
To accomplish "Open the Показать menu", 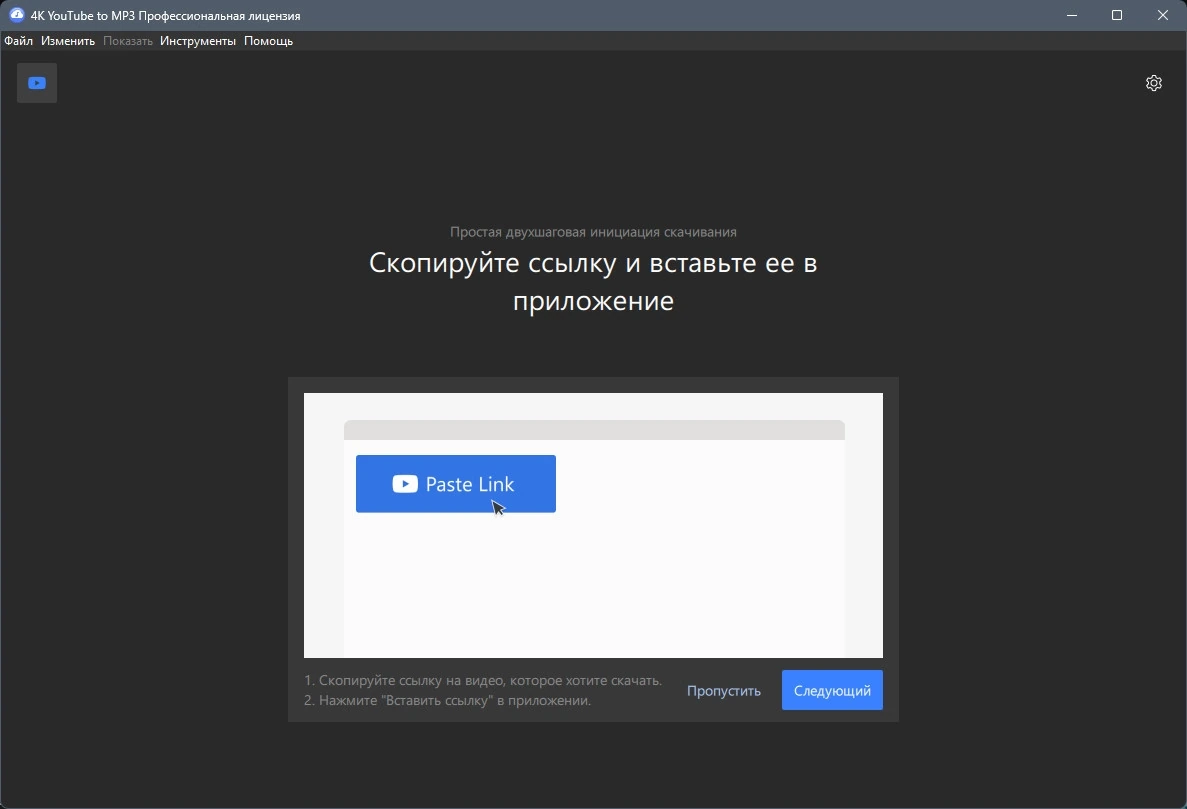I will (x=128, y=41).
